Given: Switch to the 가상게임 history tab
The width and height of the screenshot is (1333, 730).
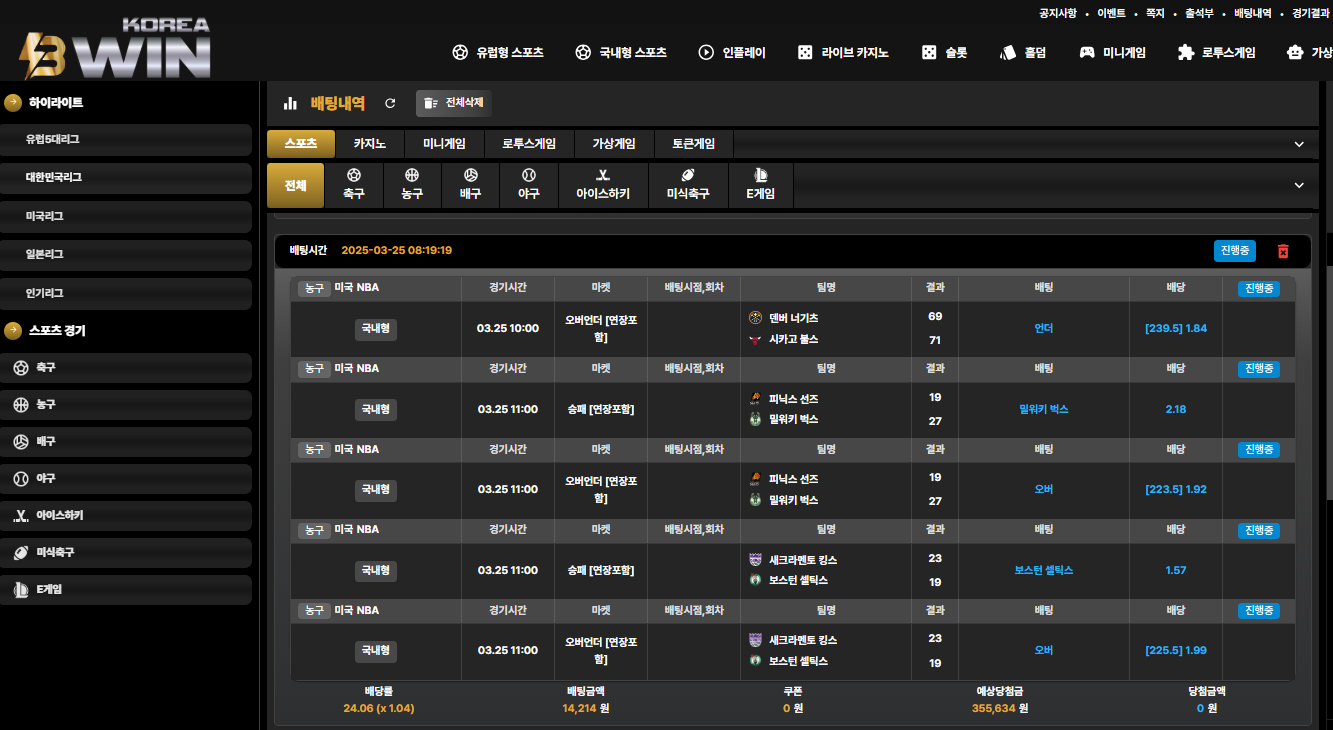Looking at the screenshot, I should click(614, 144).
